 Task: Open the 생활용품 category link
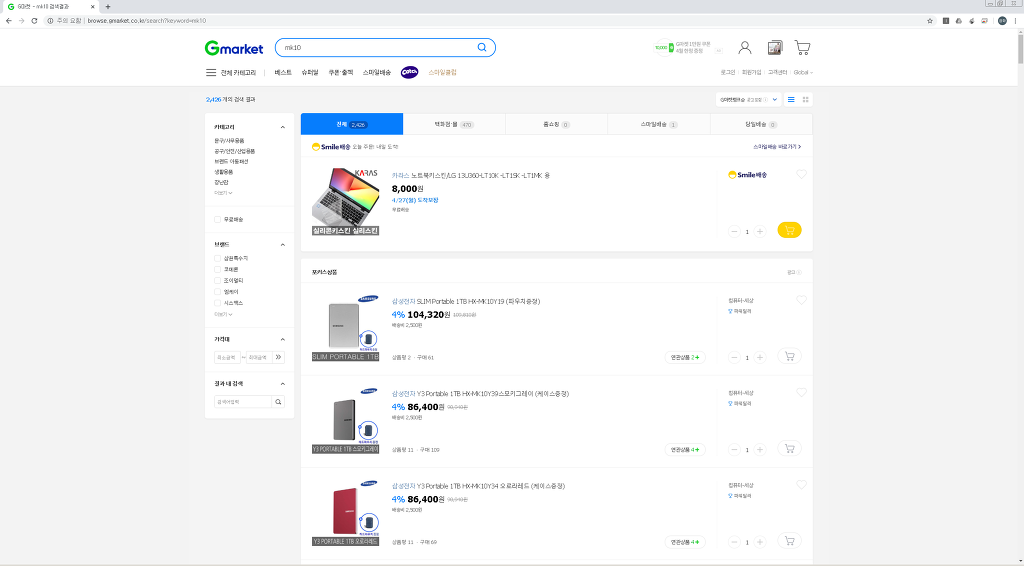point(223,172)
